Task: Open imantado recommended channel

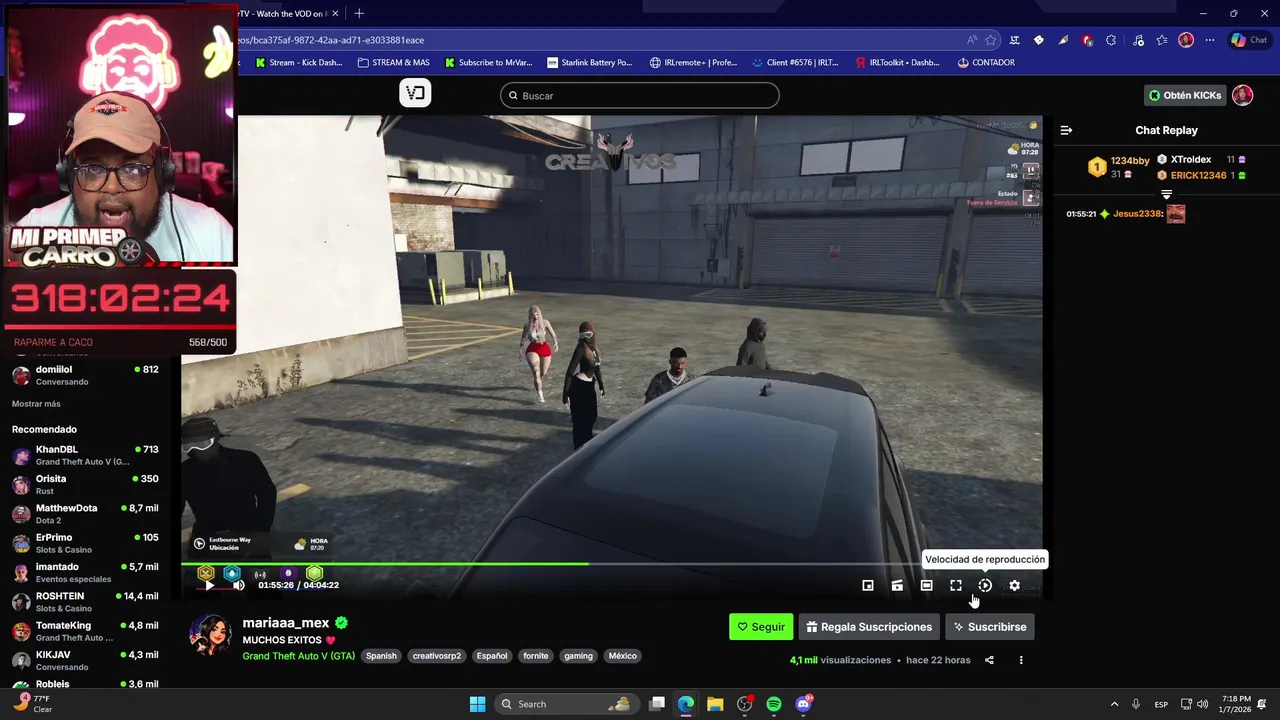Action: point(85,572)
